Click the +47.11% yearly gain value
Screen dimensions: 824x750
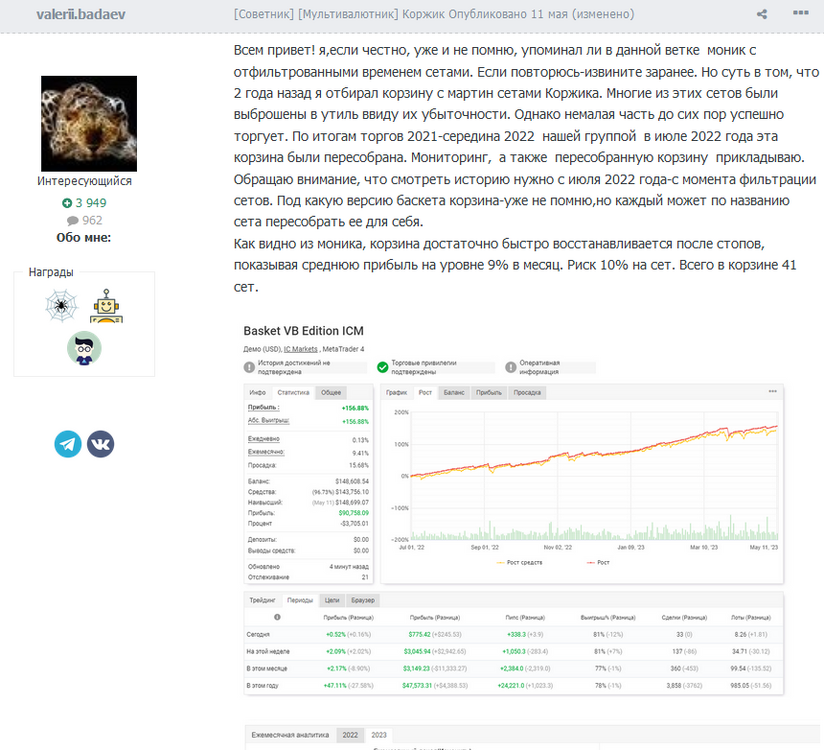pyautogui.click(x=335, y=685)
